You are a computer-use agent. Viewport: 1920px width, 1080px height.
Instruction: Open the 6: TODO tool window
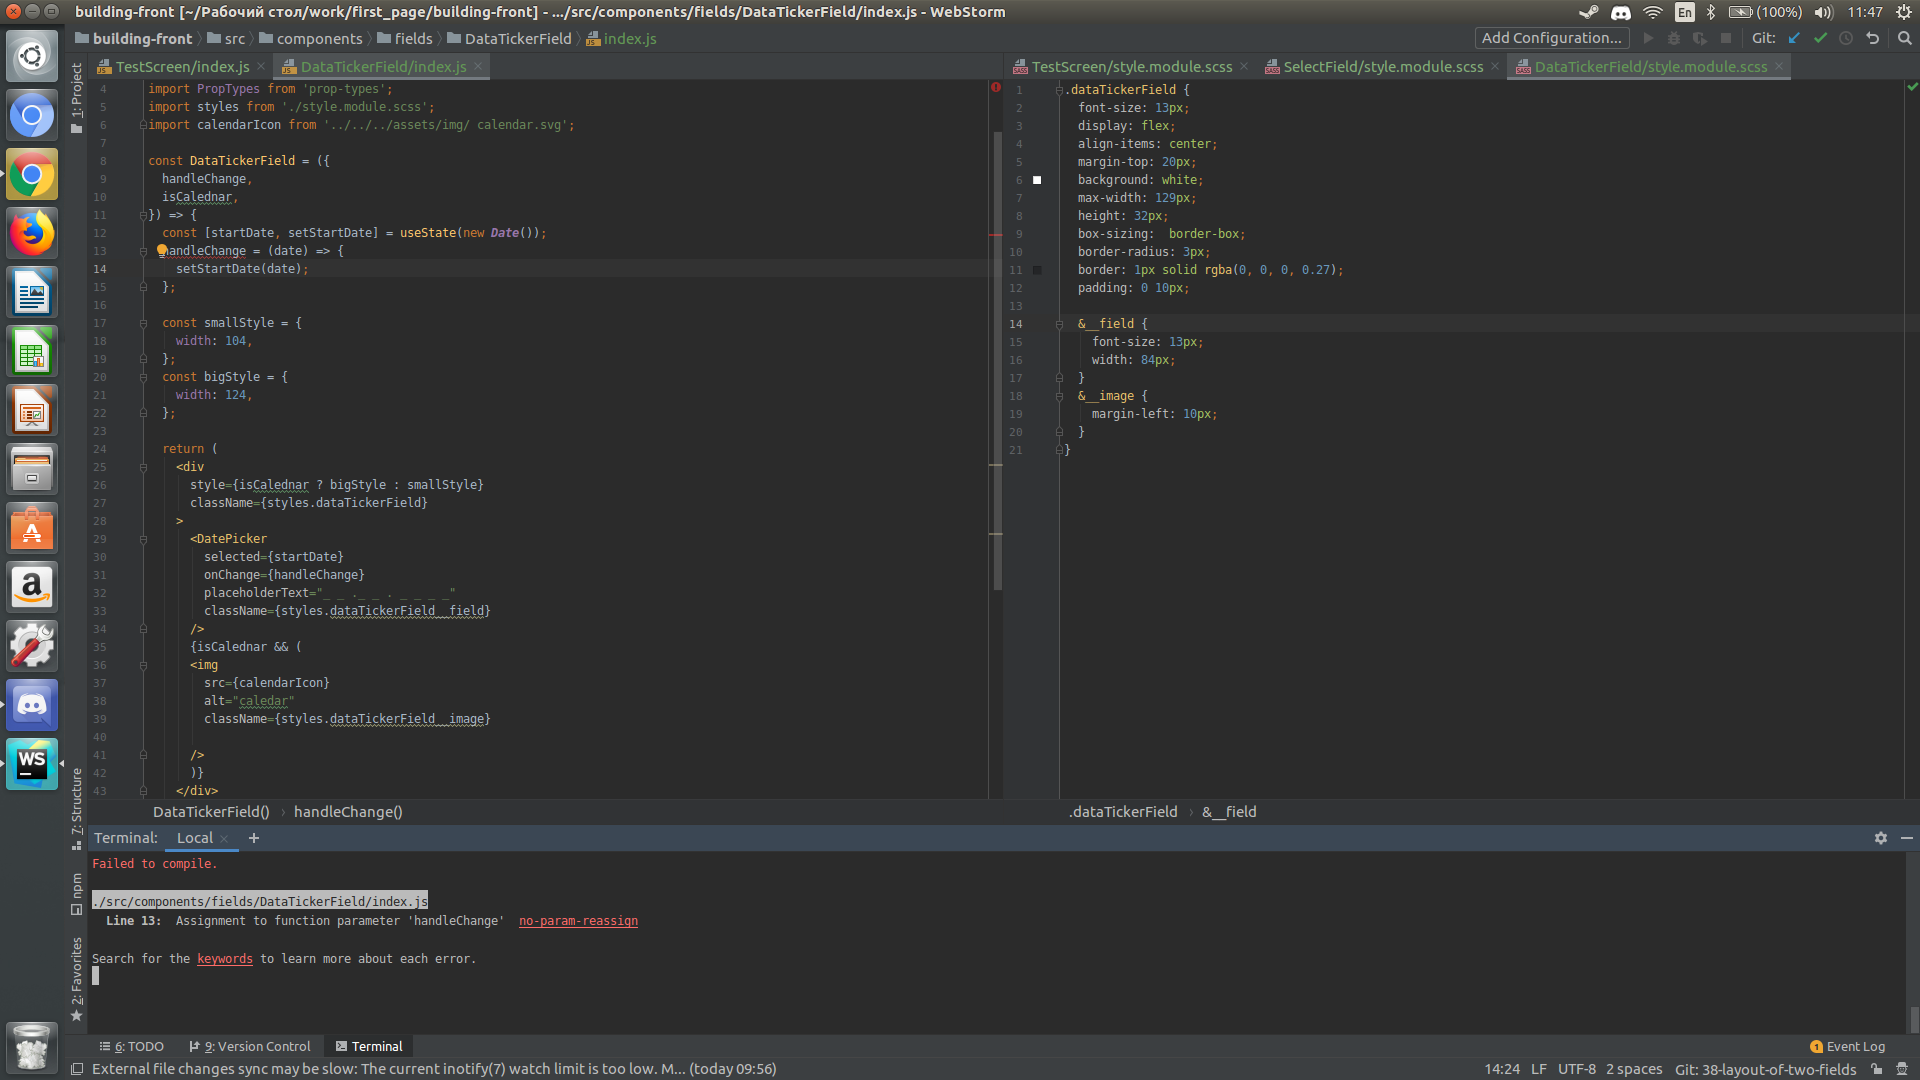point(131,1046)
